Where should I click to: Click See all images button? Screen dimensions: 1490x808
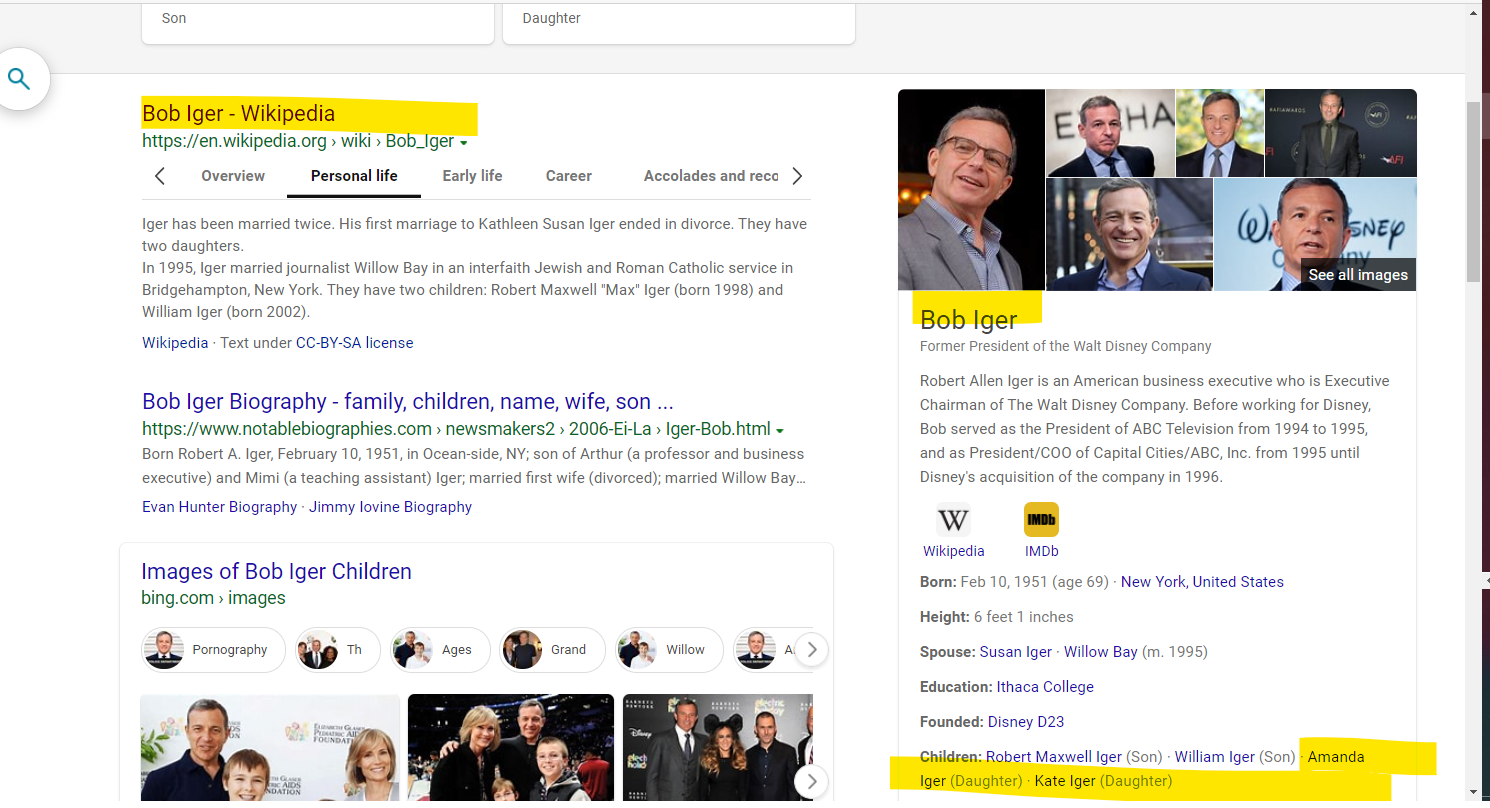click(1357, 275)
